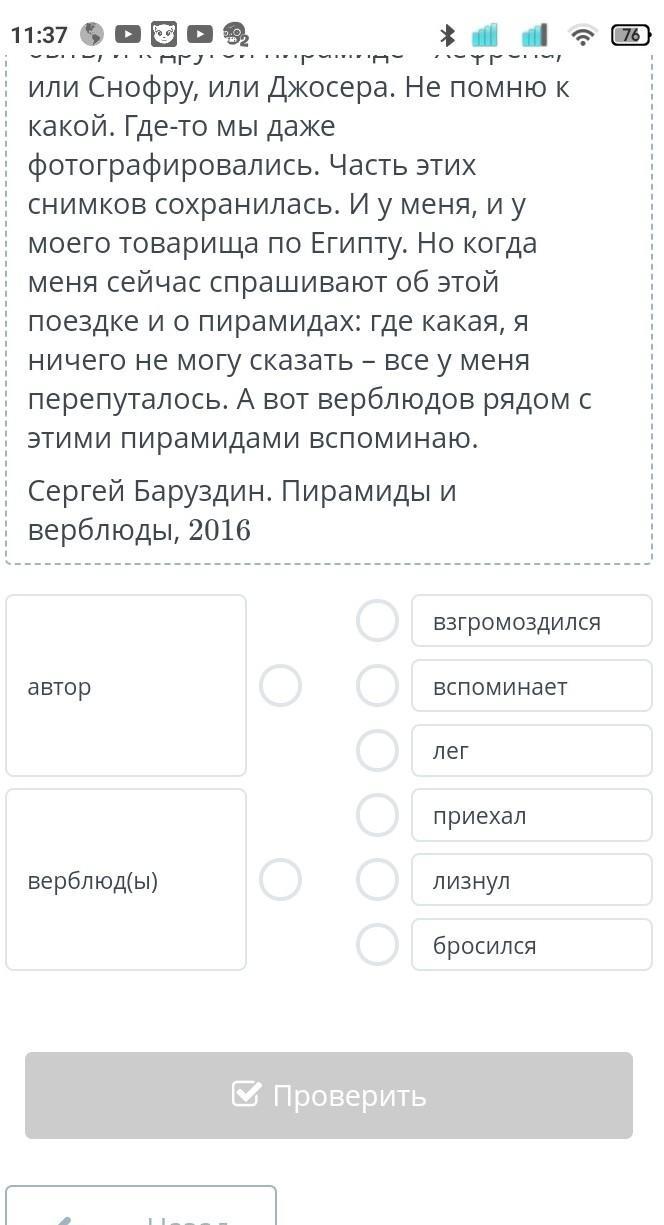664x1225 pixels.
Task: Choose the лизнул answer box
Action: click(531, 881)
